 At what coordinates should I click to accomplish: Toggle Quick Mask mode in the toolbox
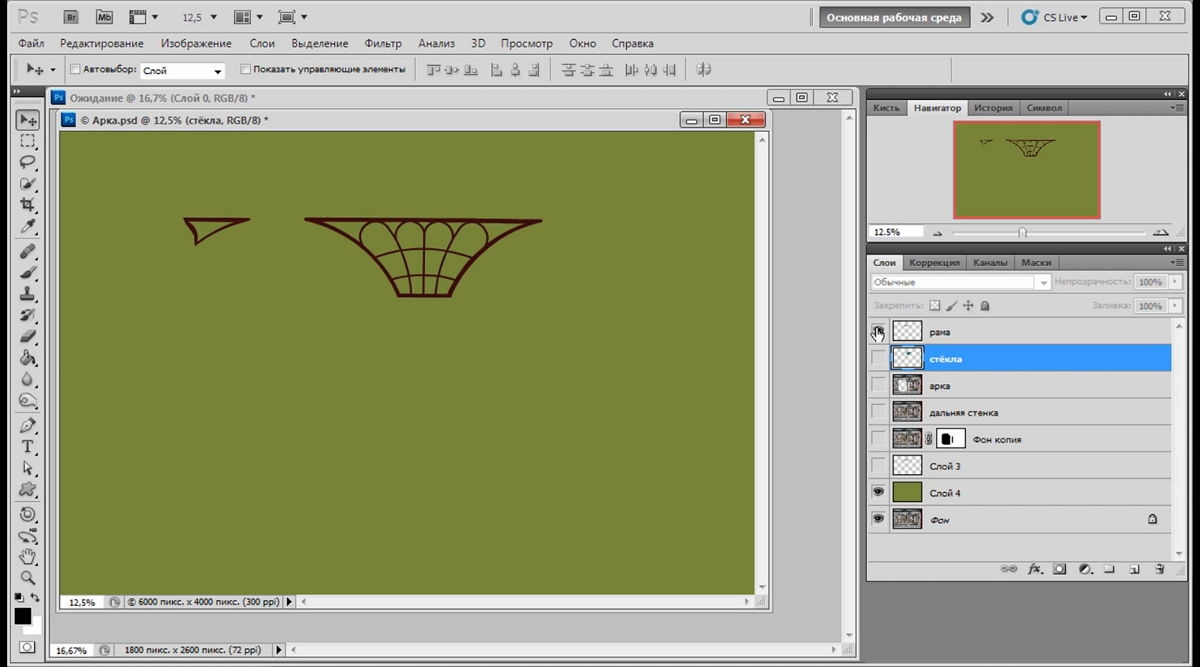point(27,648)
